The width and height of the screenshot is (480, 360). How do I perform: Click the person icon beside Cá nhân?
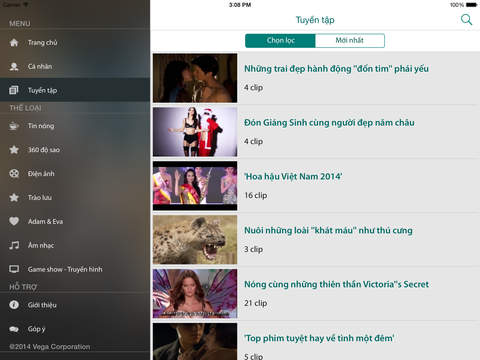tap(14, 66)
